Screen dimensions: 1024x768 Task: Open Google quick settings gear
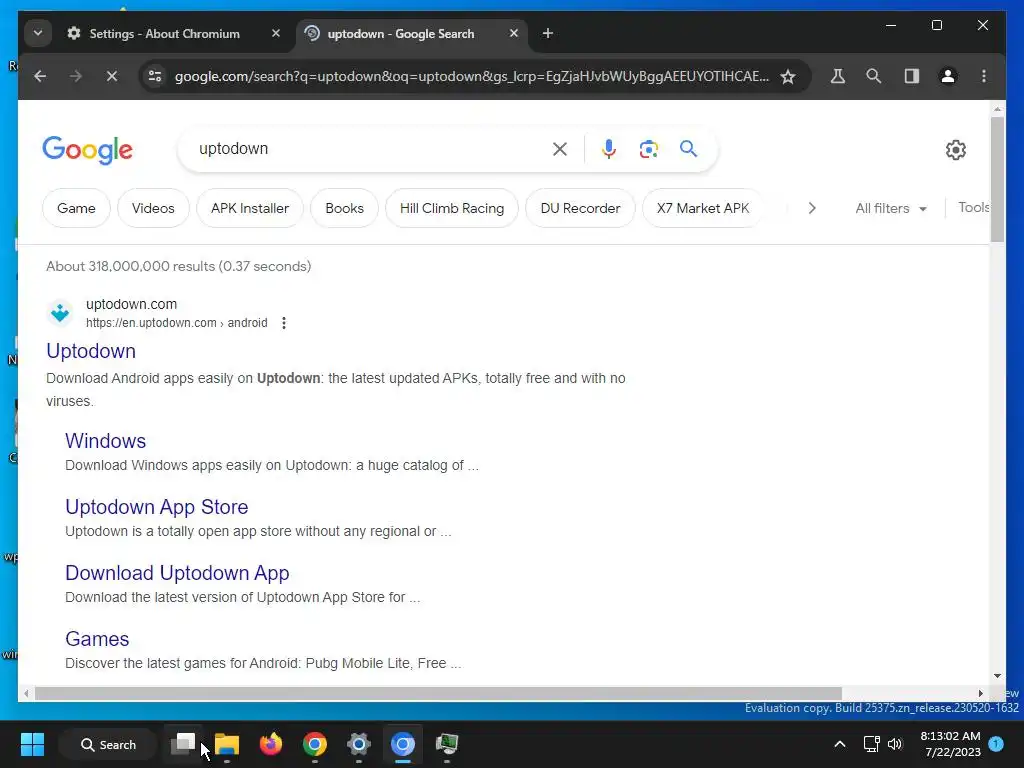tap(955, 150)
